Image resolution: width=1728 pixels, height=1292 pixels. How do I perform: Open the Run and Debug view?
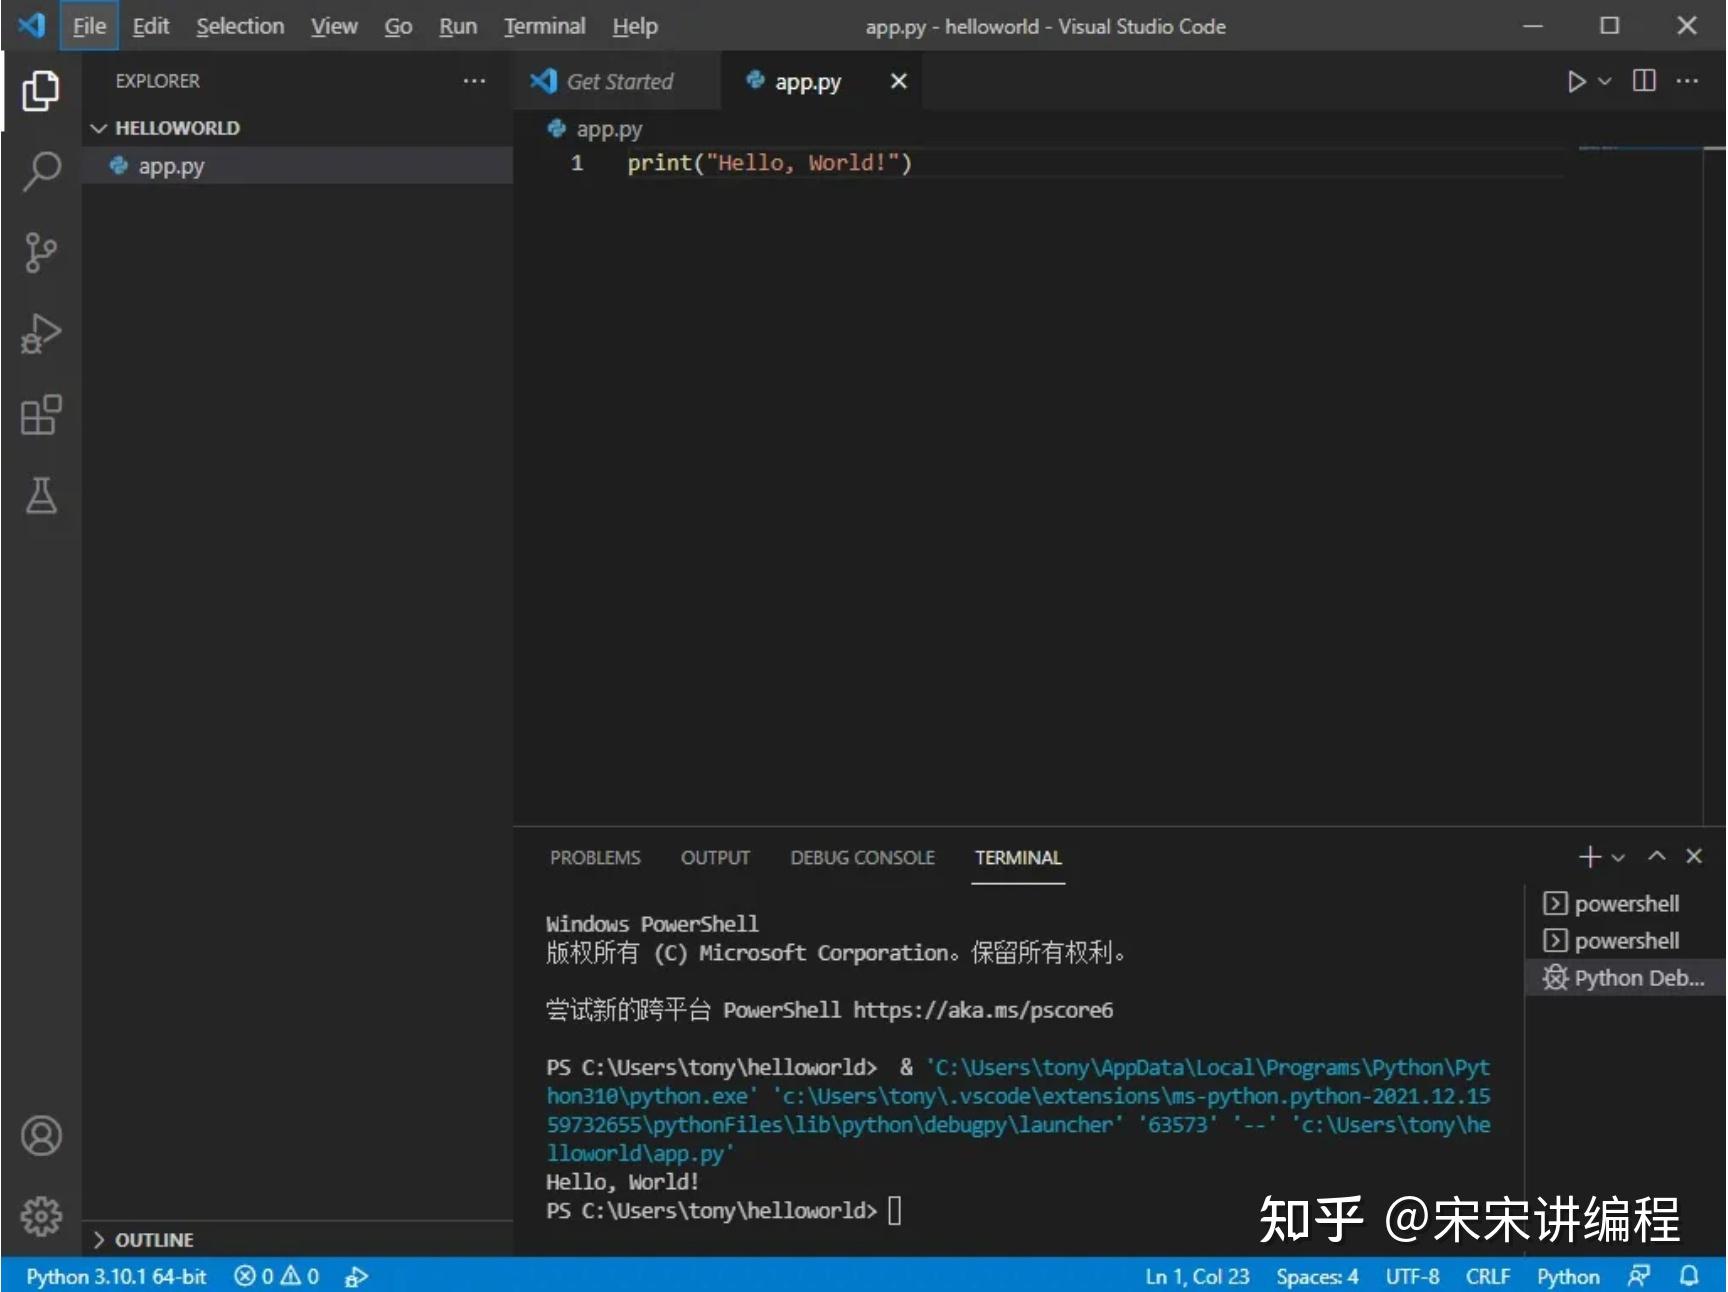(41, 334)
